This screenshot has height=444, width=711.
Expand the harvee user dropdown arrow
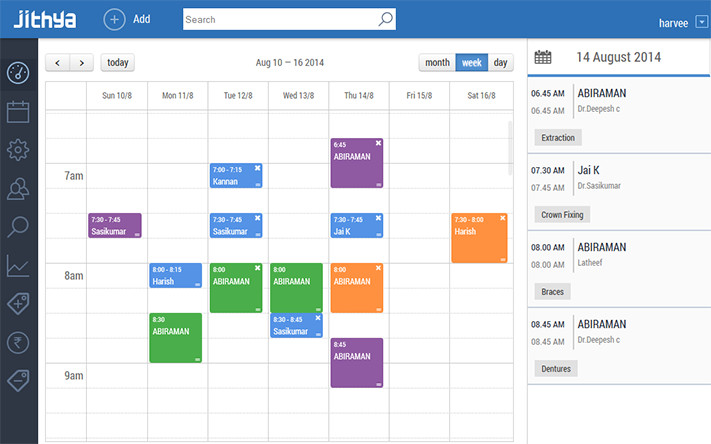(701, 22)
